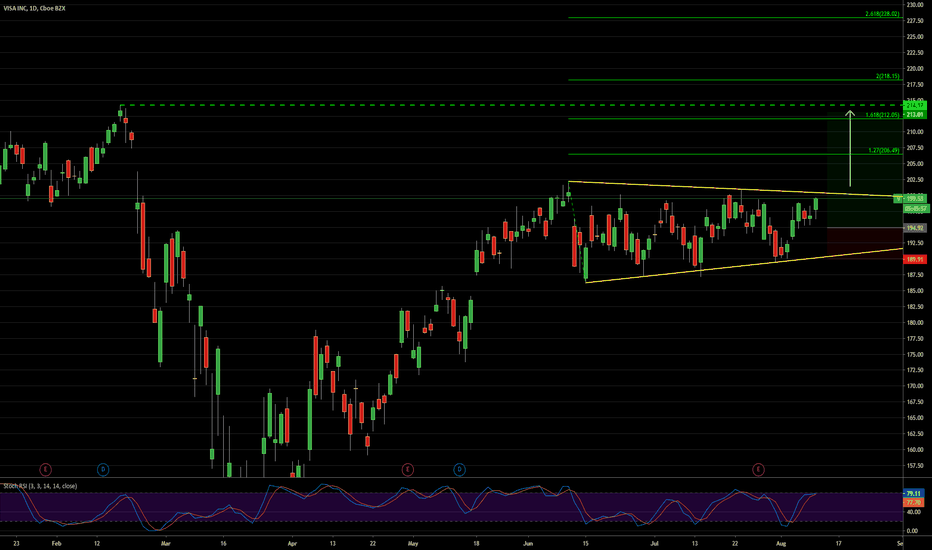Image resolution: width=932 pixels, height=550 pixels.
Task: Open the earnings marker just before May
Action: (x=407, y=470)
